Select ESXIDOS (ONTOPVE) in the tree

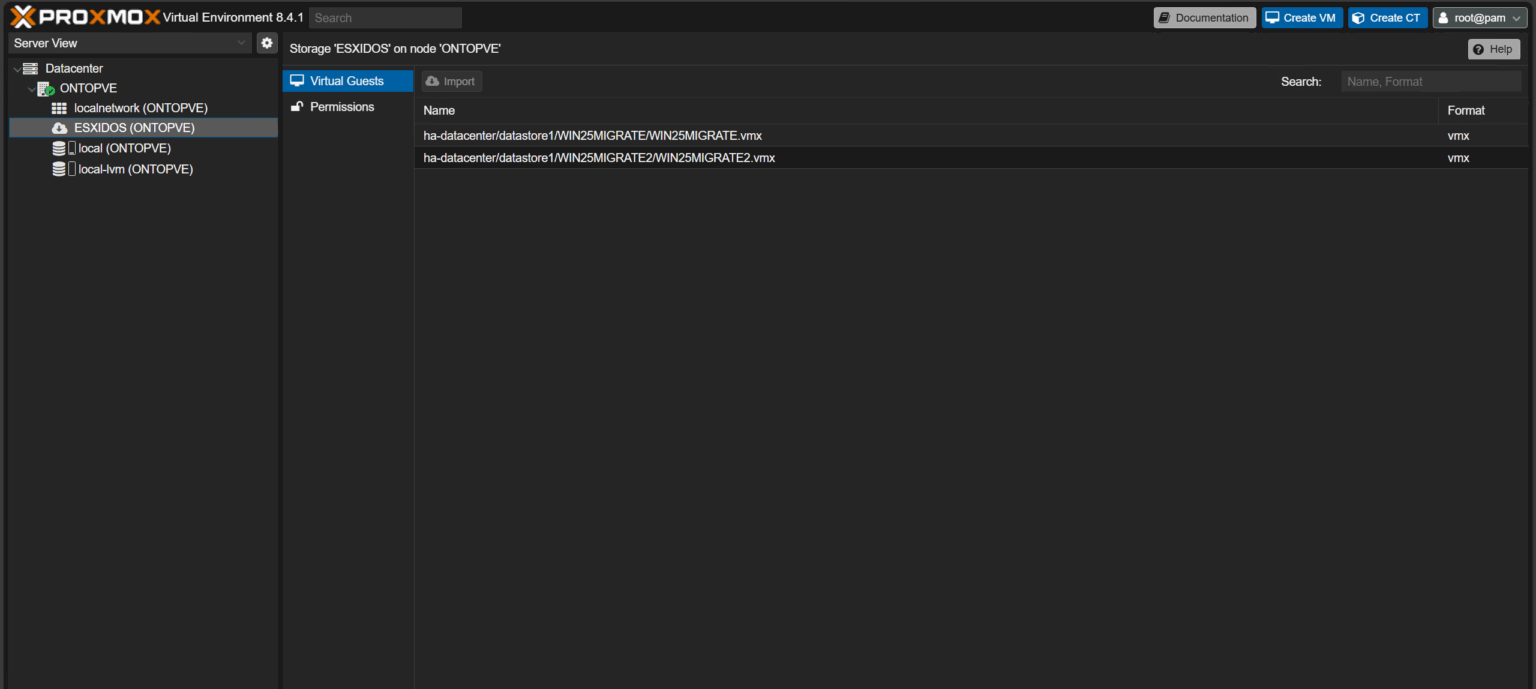[x=134, y=128]
